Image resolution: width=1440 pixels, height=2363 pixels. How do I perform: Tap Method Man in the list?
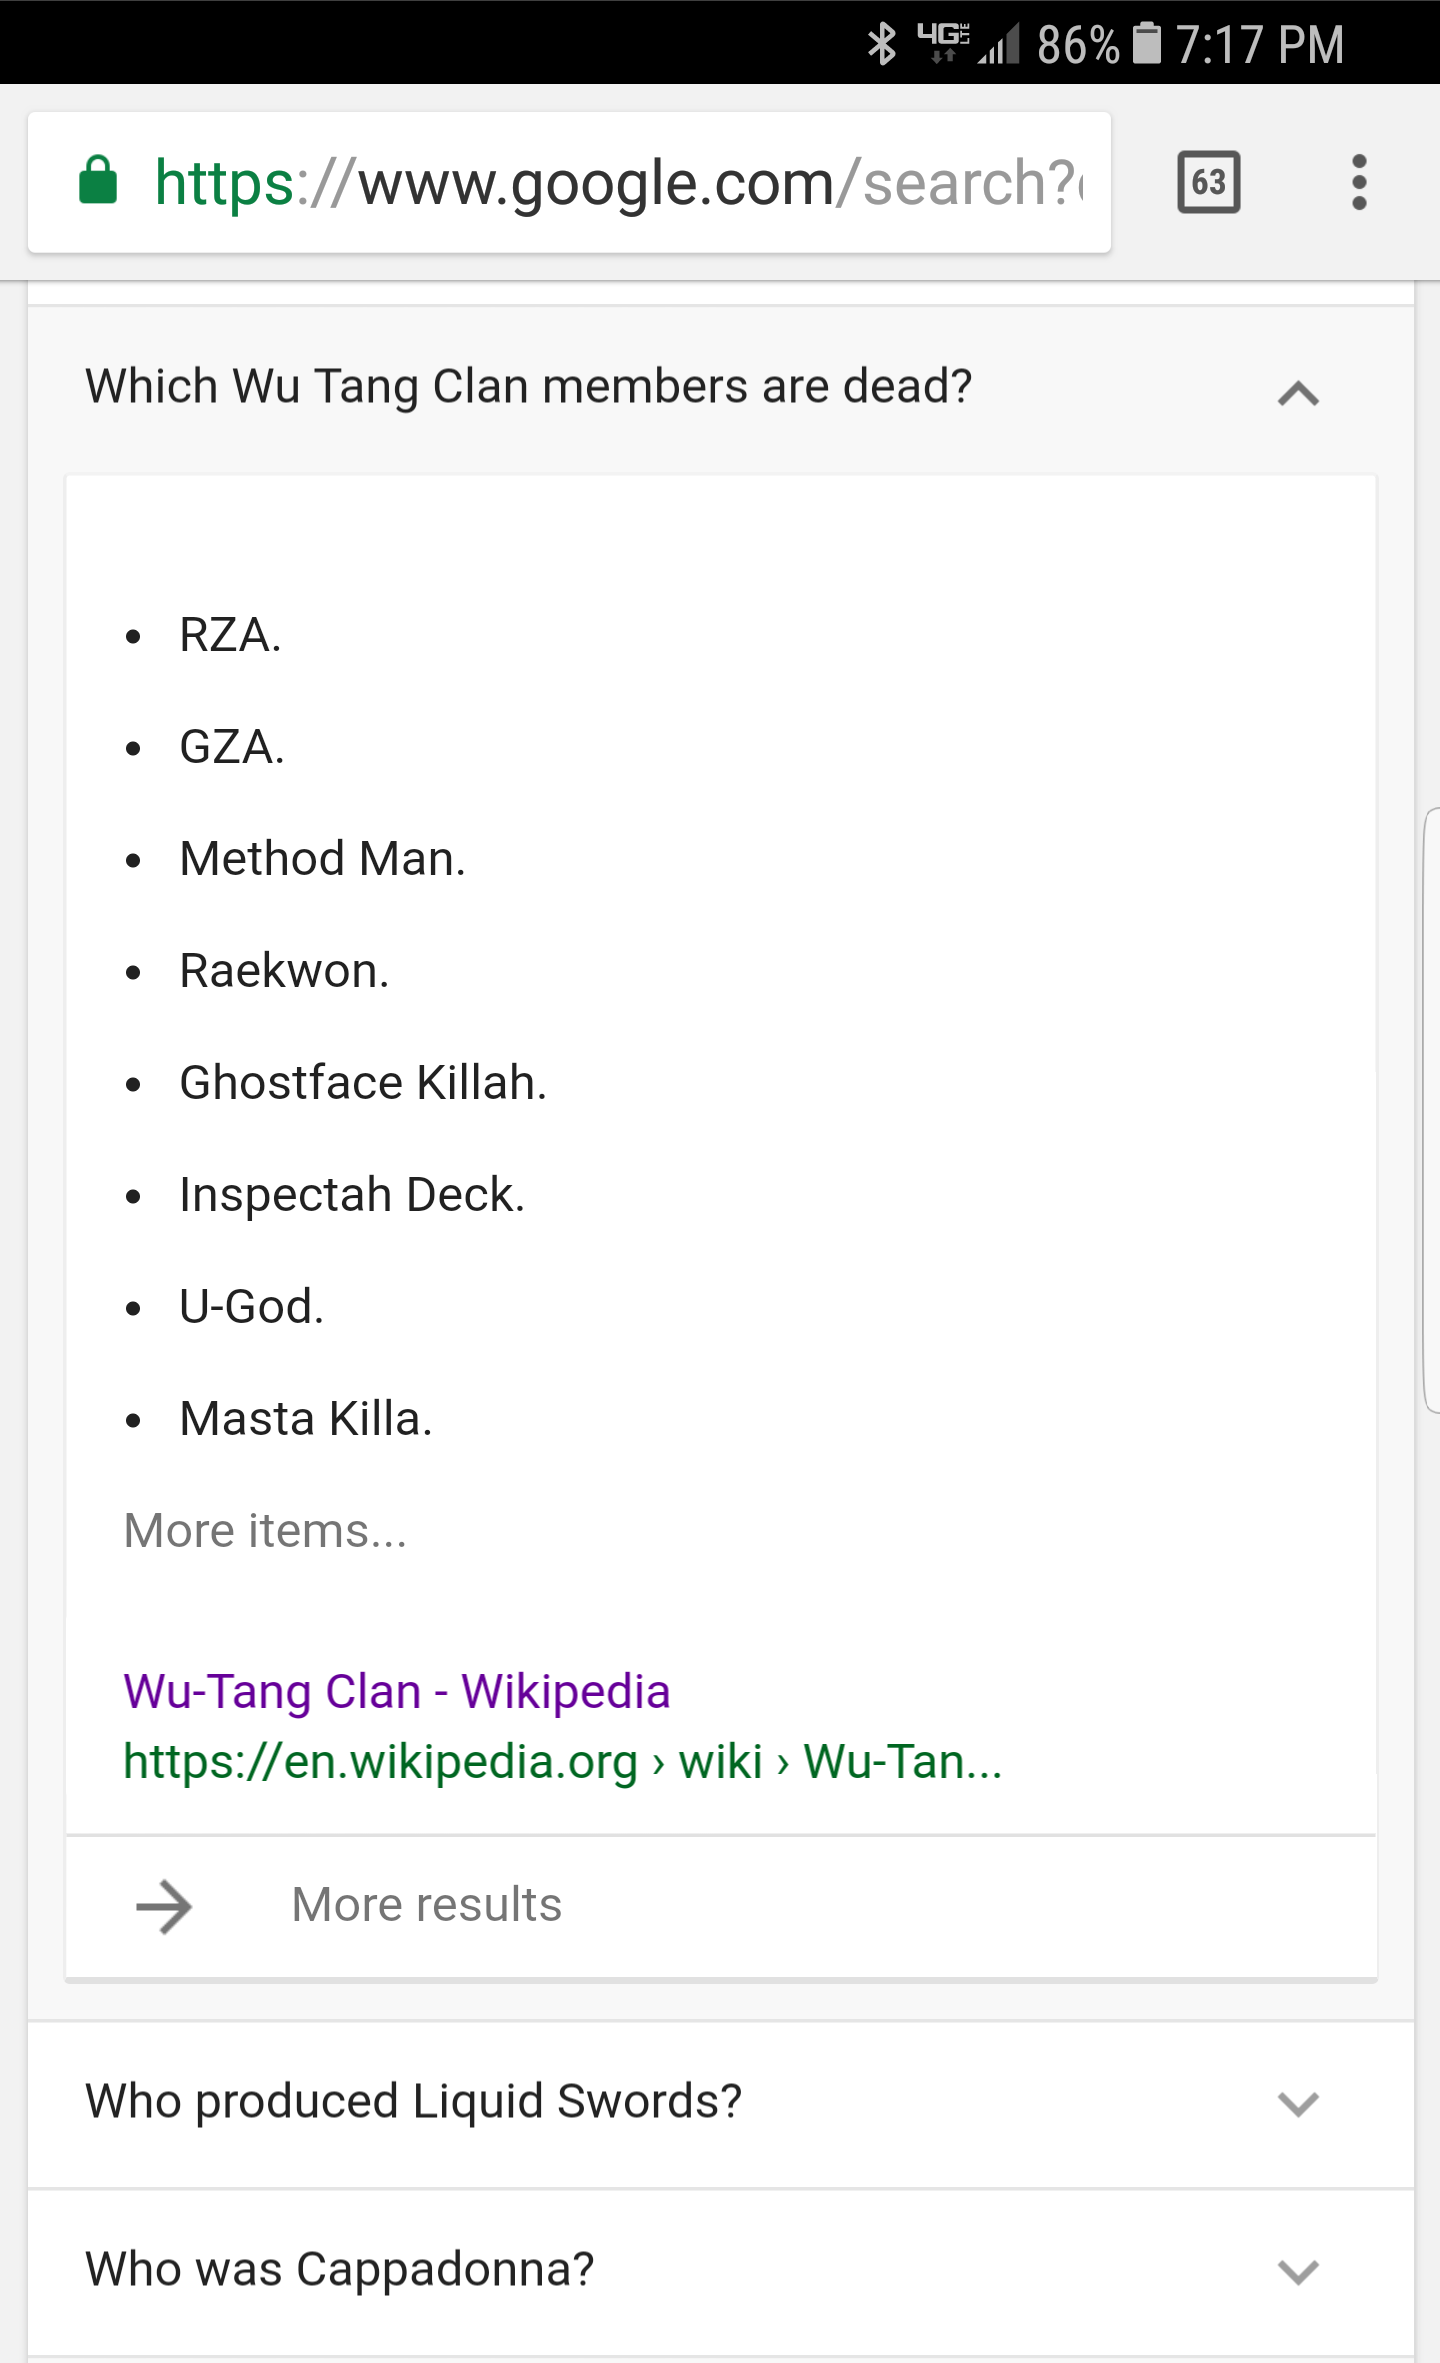pyautogui.click(x=322, y=859)
